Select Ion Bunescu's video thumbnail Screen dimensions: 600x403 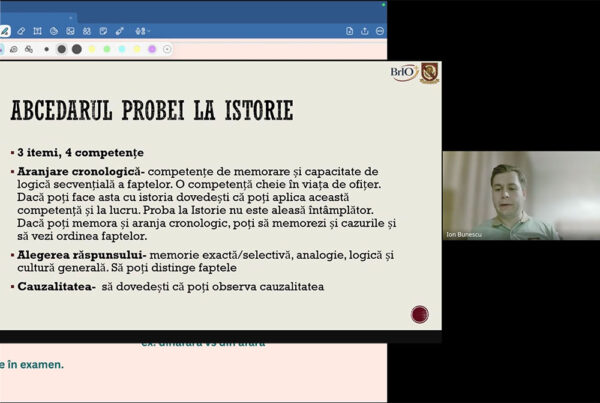point(521,196)
